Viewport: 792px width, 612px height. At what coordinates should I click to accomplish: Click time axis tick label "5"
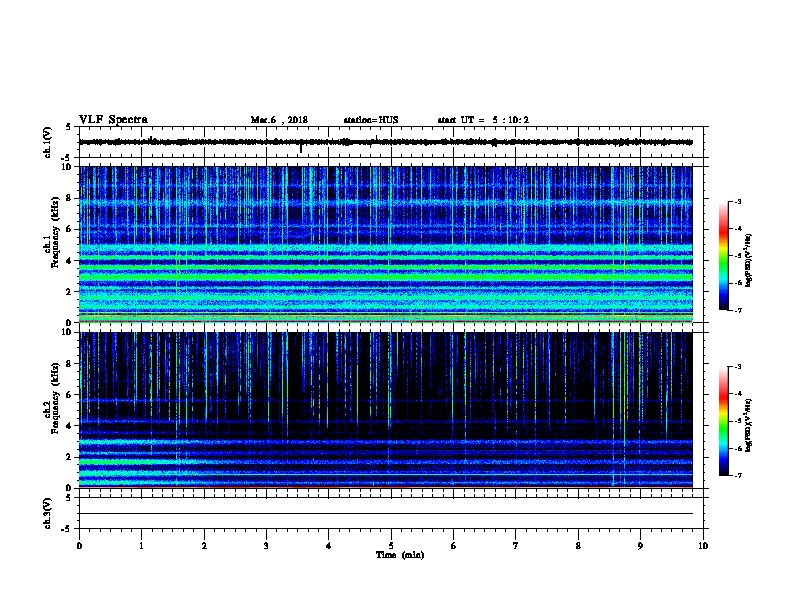(x=391, y=545)
